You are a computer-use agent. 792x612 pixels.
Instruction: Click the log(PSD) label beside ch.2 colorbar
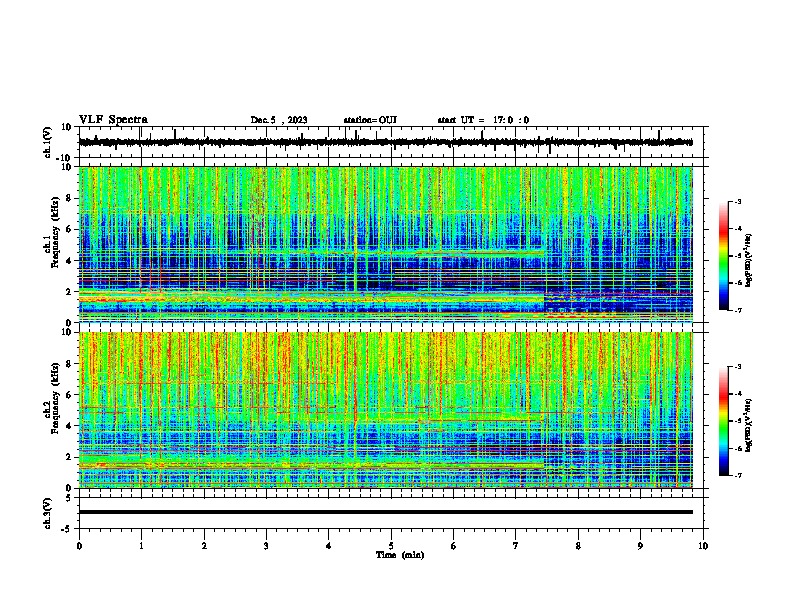tap(748, 425)
